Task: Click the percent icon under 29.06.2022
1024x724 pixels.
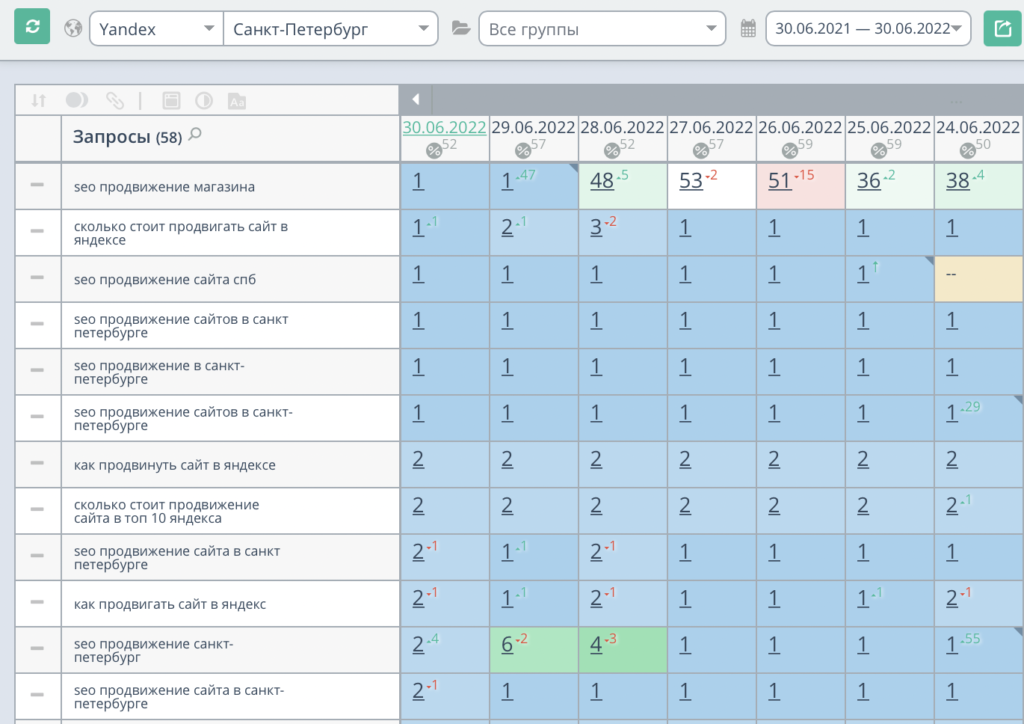Action: 522,151
